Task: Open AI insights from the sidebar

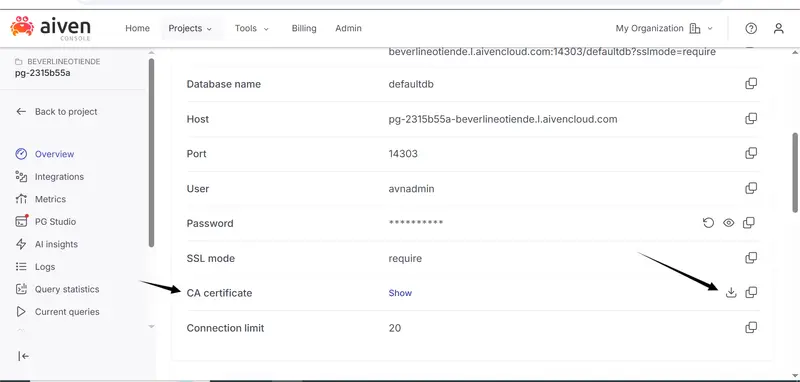Action: pos(56,244)
